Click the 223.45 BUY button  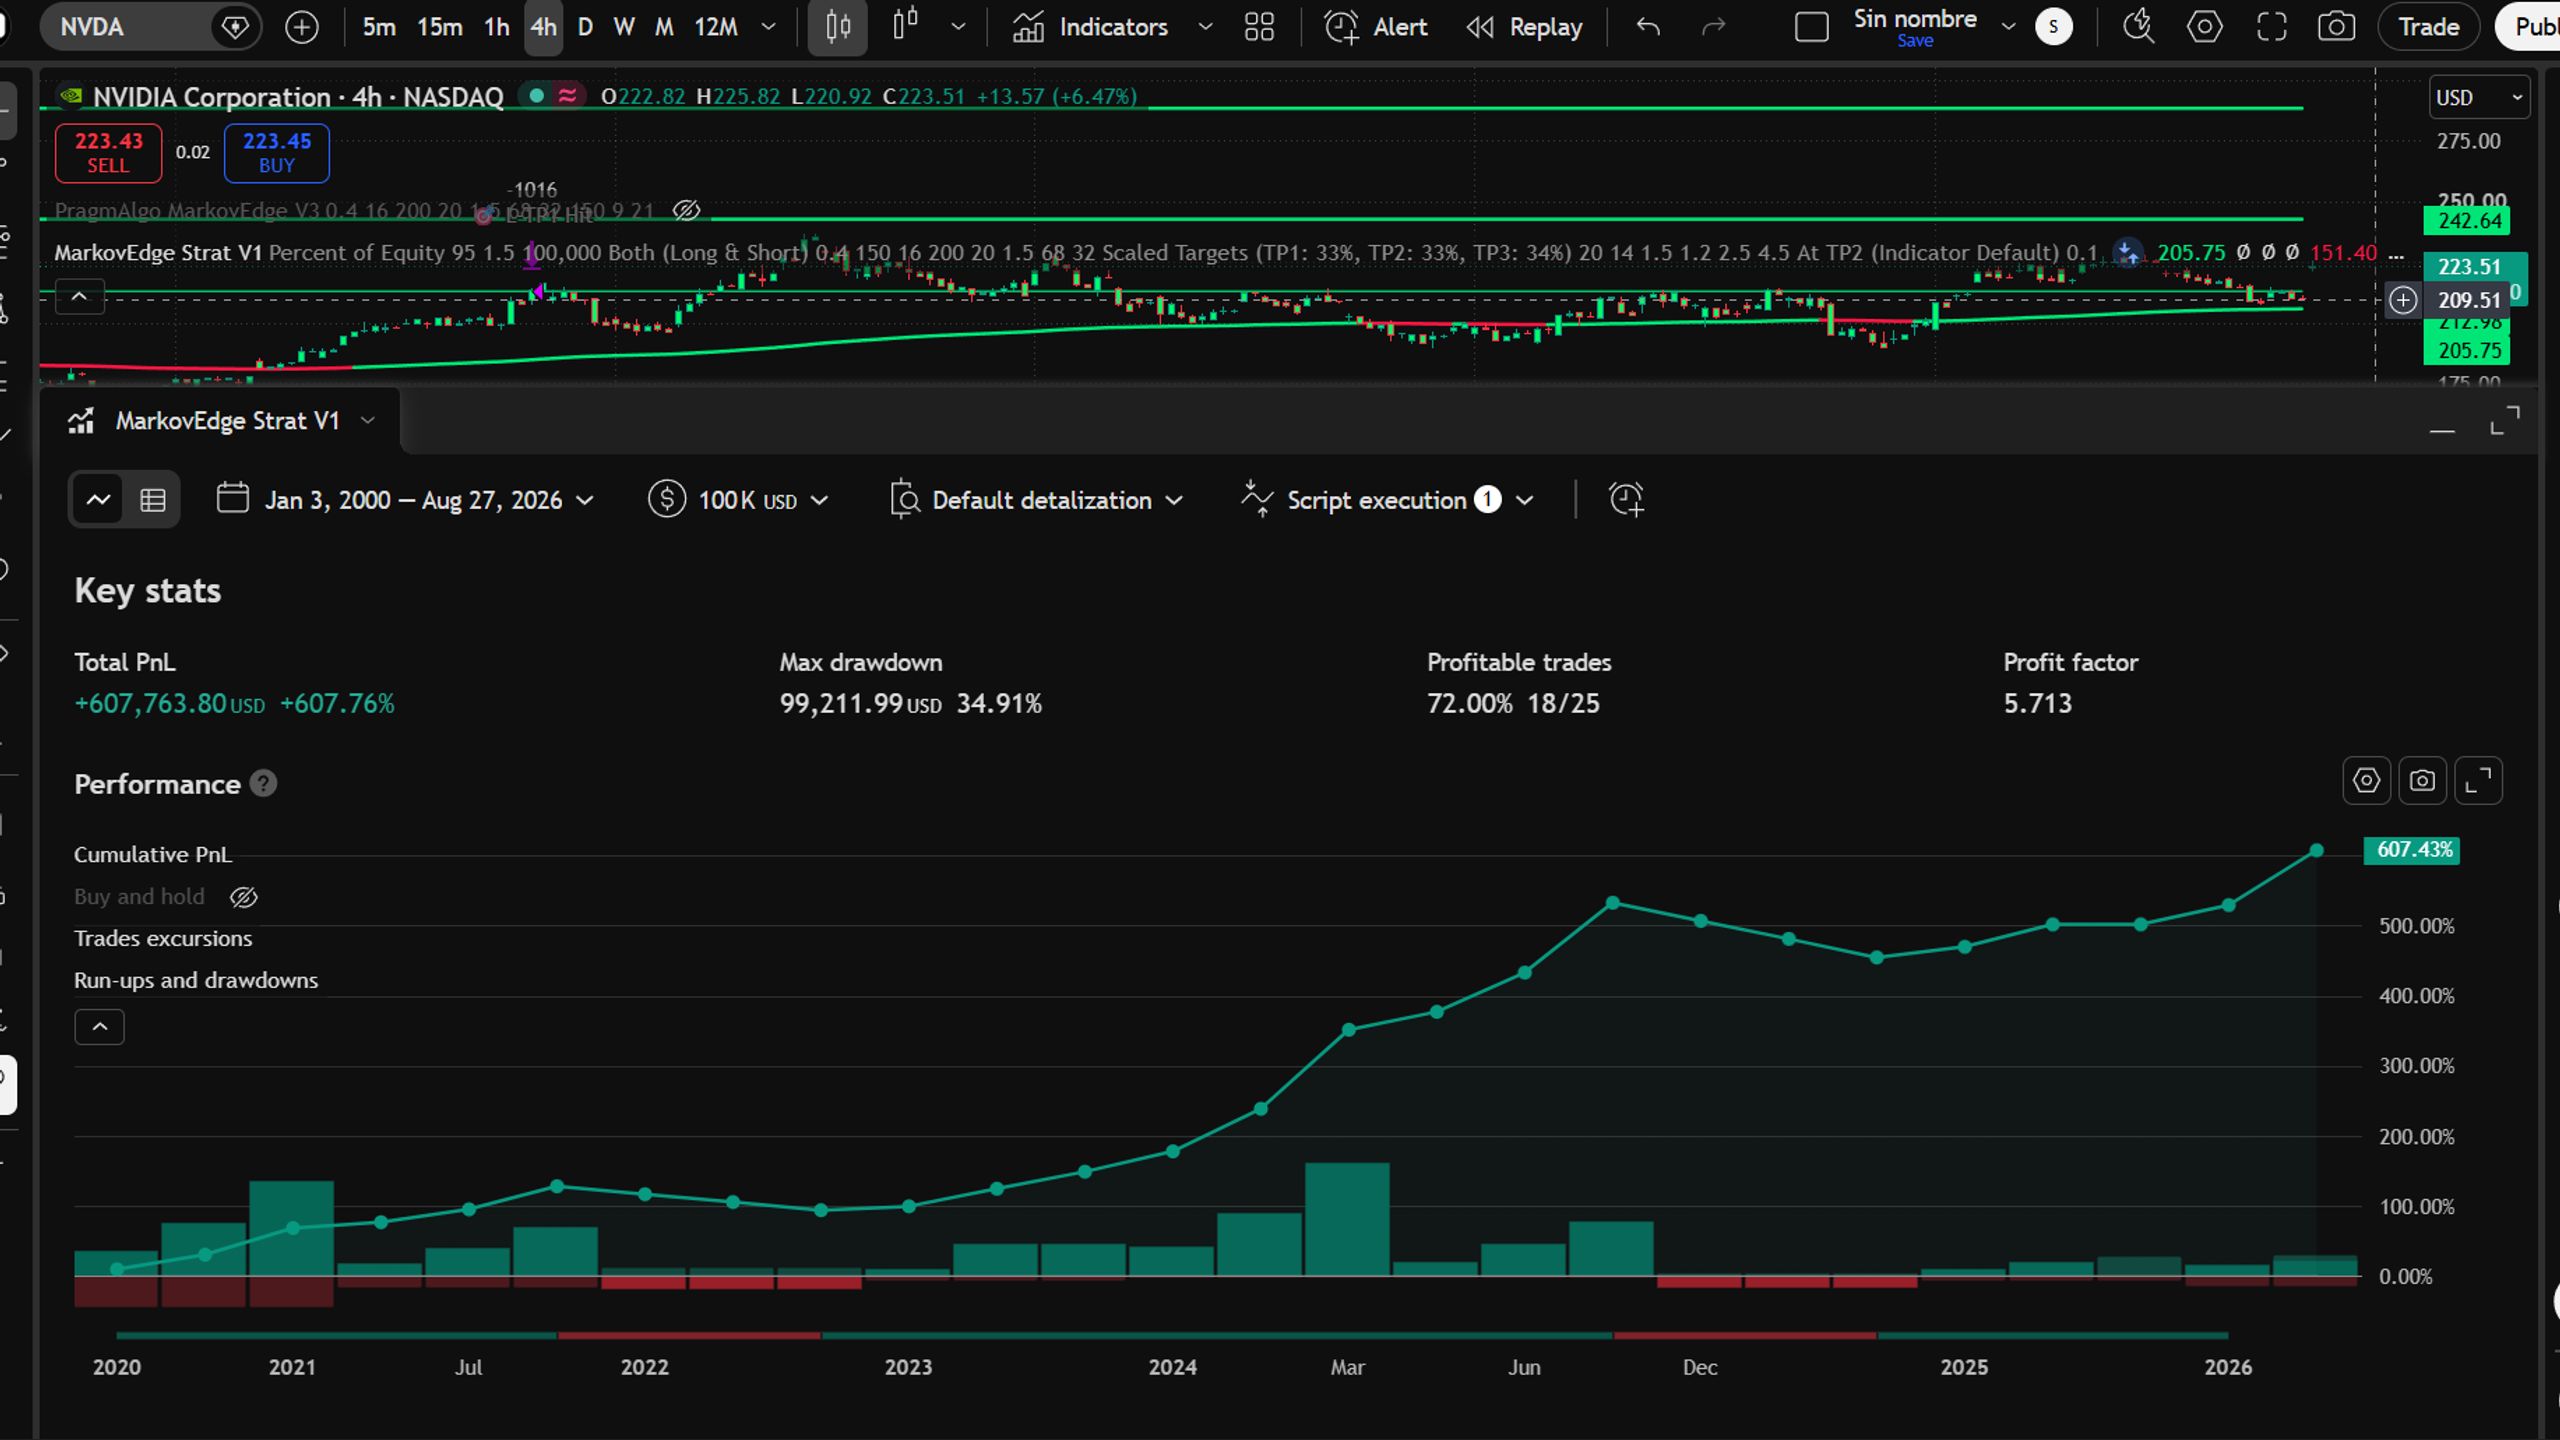[277, 153]
